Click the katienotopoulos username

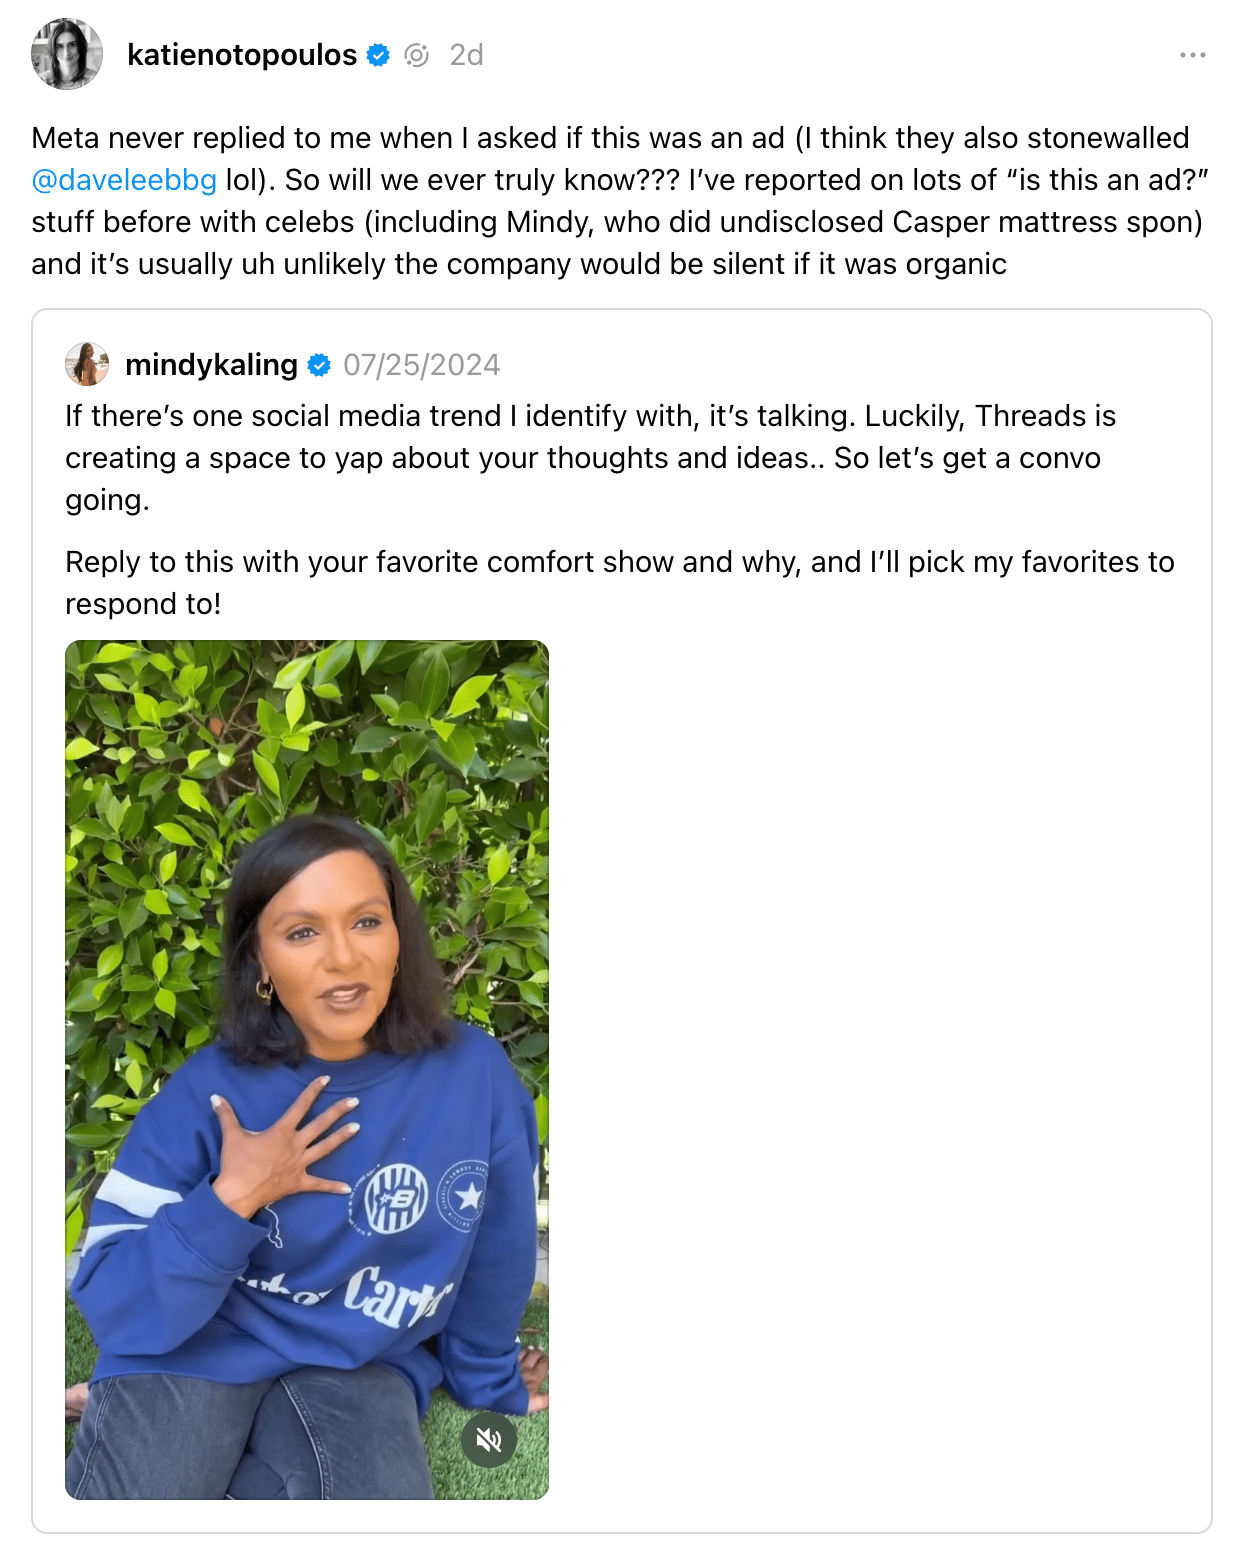click(x=242, y=55)
